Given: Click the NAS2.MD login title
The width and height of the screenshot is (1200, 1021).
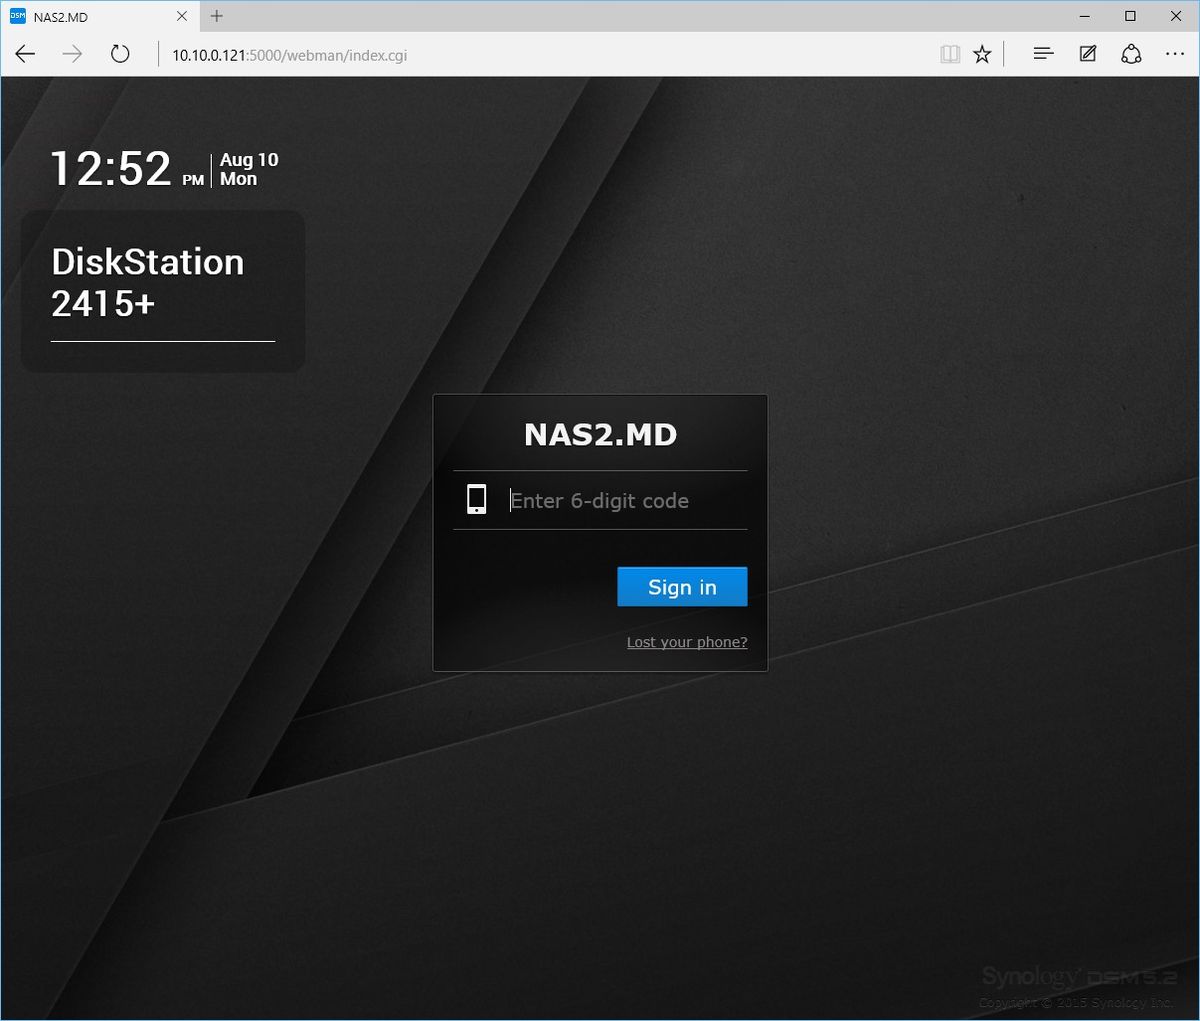Looking at the screenshot, I should click(x=601, y=434).
